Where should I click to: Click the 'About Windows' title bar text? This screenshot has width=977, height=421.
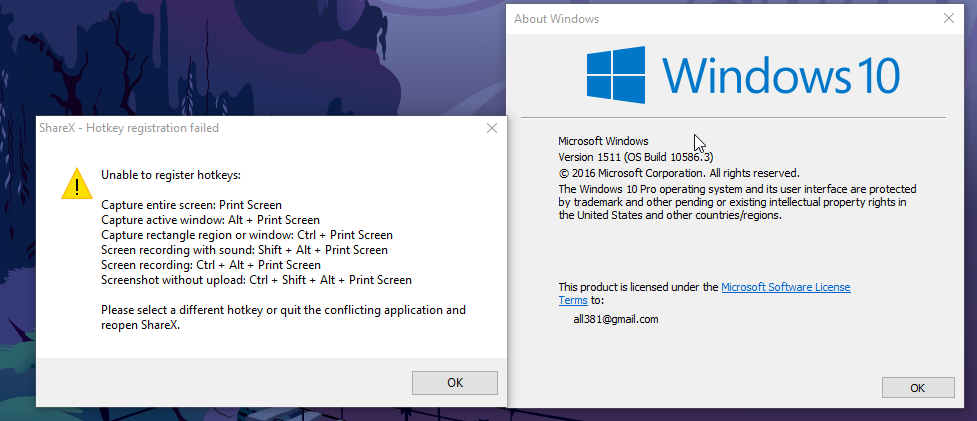[x=556, y=19]
